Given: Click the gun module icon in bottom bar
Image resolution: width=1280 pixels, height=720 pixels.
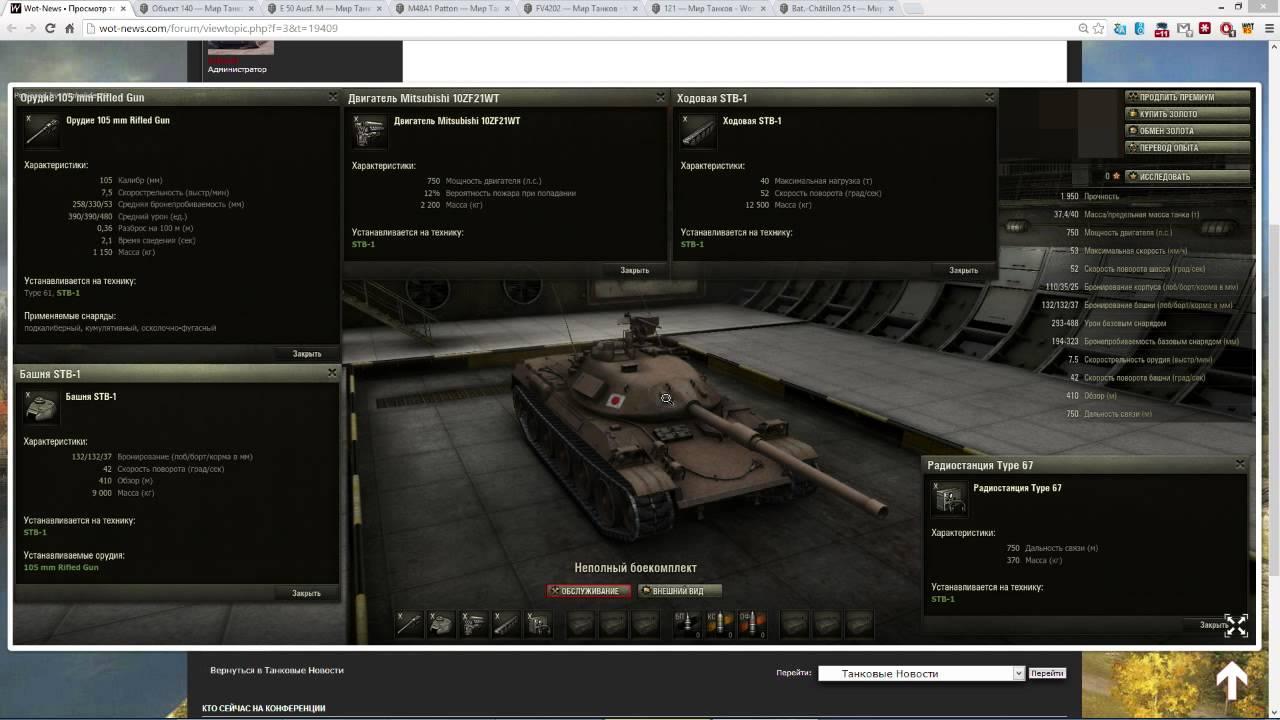Looking at the screenshot, I should click(409, 625).
